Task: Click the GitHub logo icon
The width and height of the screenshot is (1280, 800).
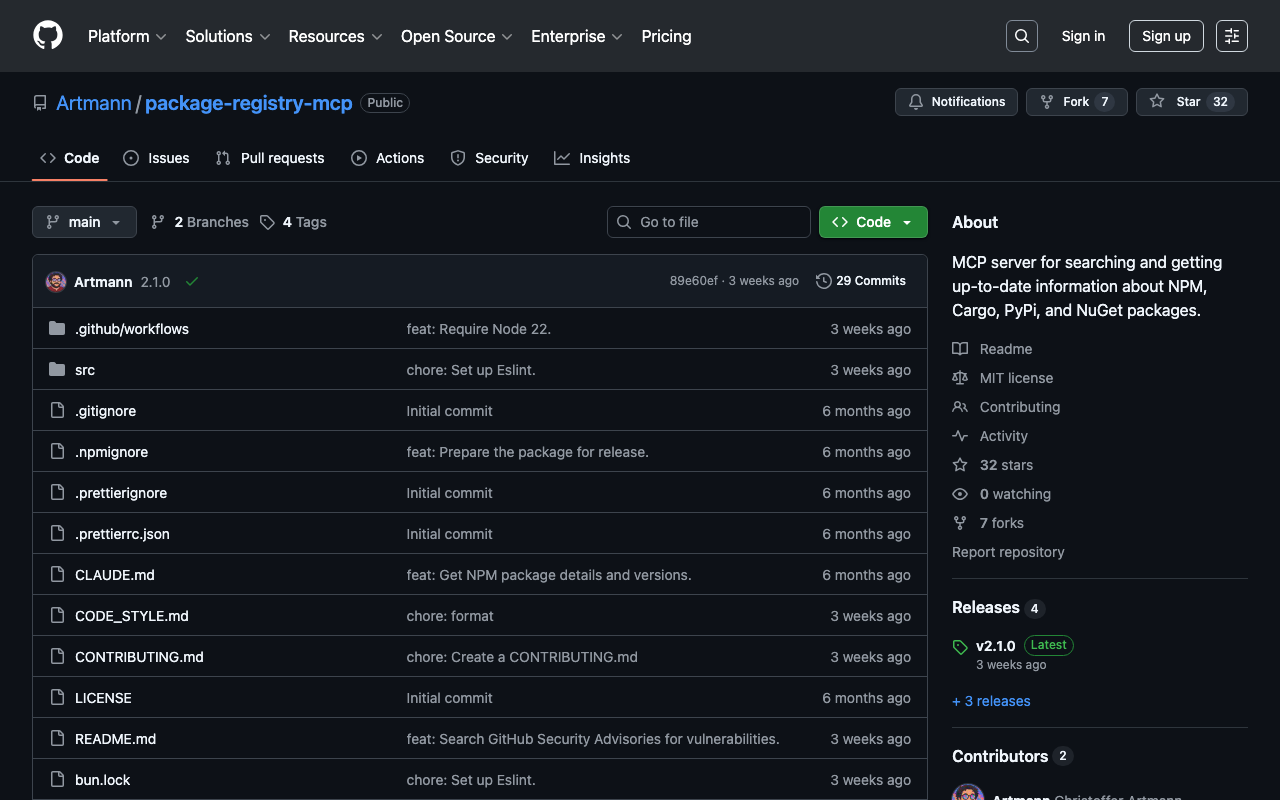Action: click(x=48, y=36)
